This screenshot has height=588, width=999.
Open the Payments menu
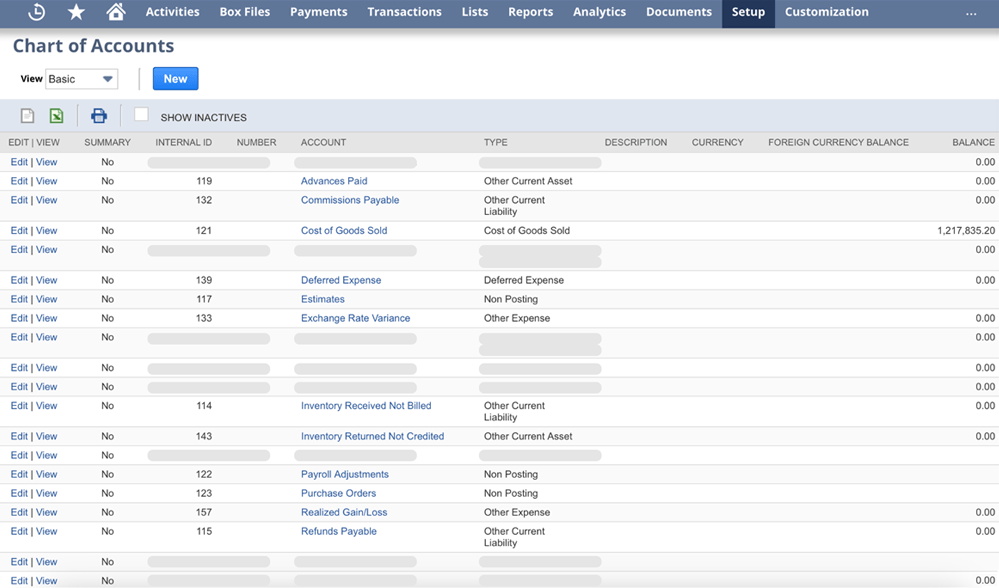pyautogui.click(x=319, y=12)
